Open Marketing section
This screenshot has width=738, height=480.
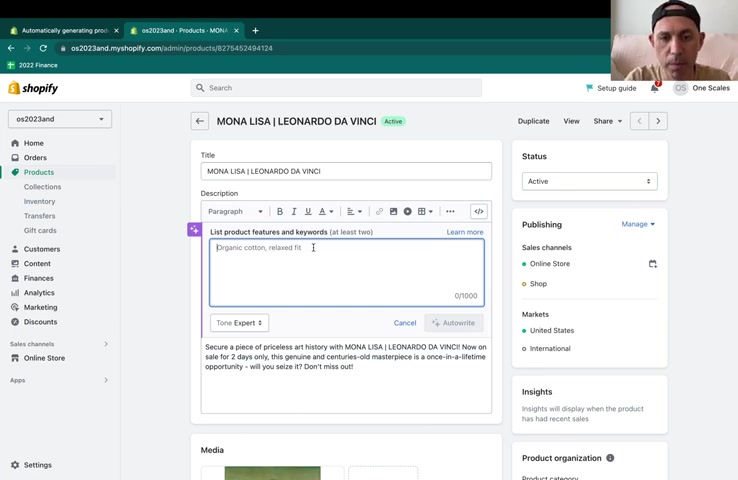[x=40, y=307]
